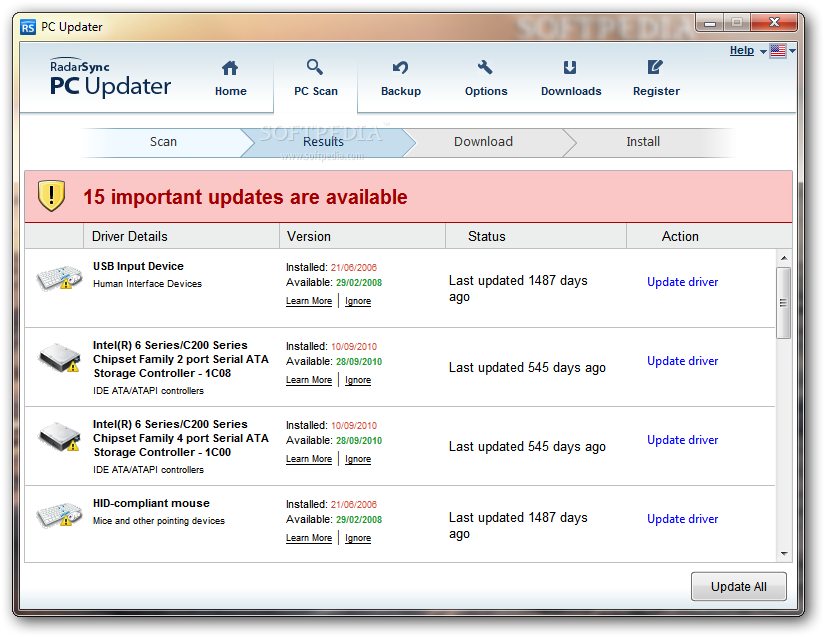825x637 pixels.
Task: Click the Action column header
Action: (709, 236)
